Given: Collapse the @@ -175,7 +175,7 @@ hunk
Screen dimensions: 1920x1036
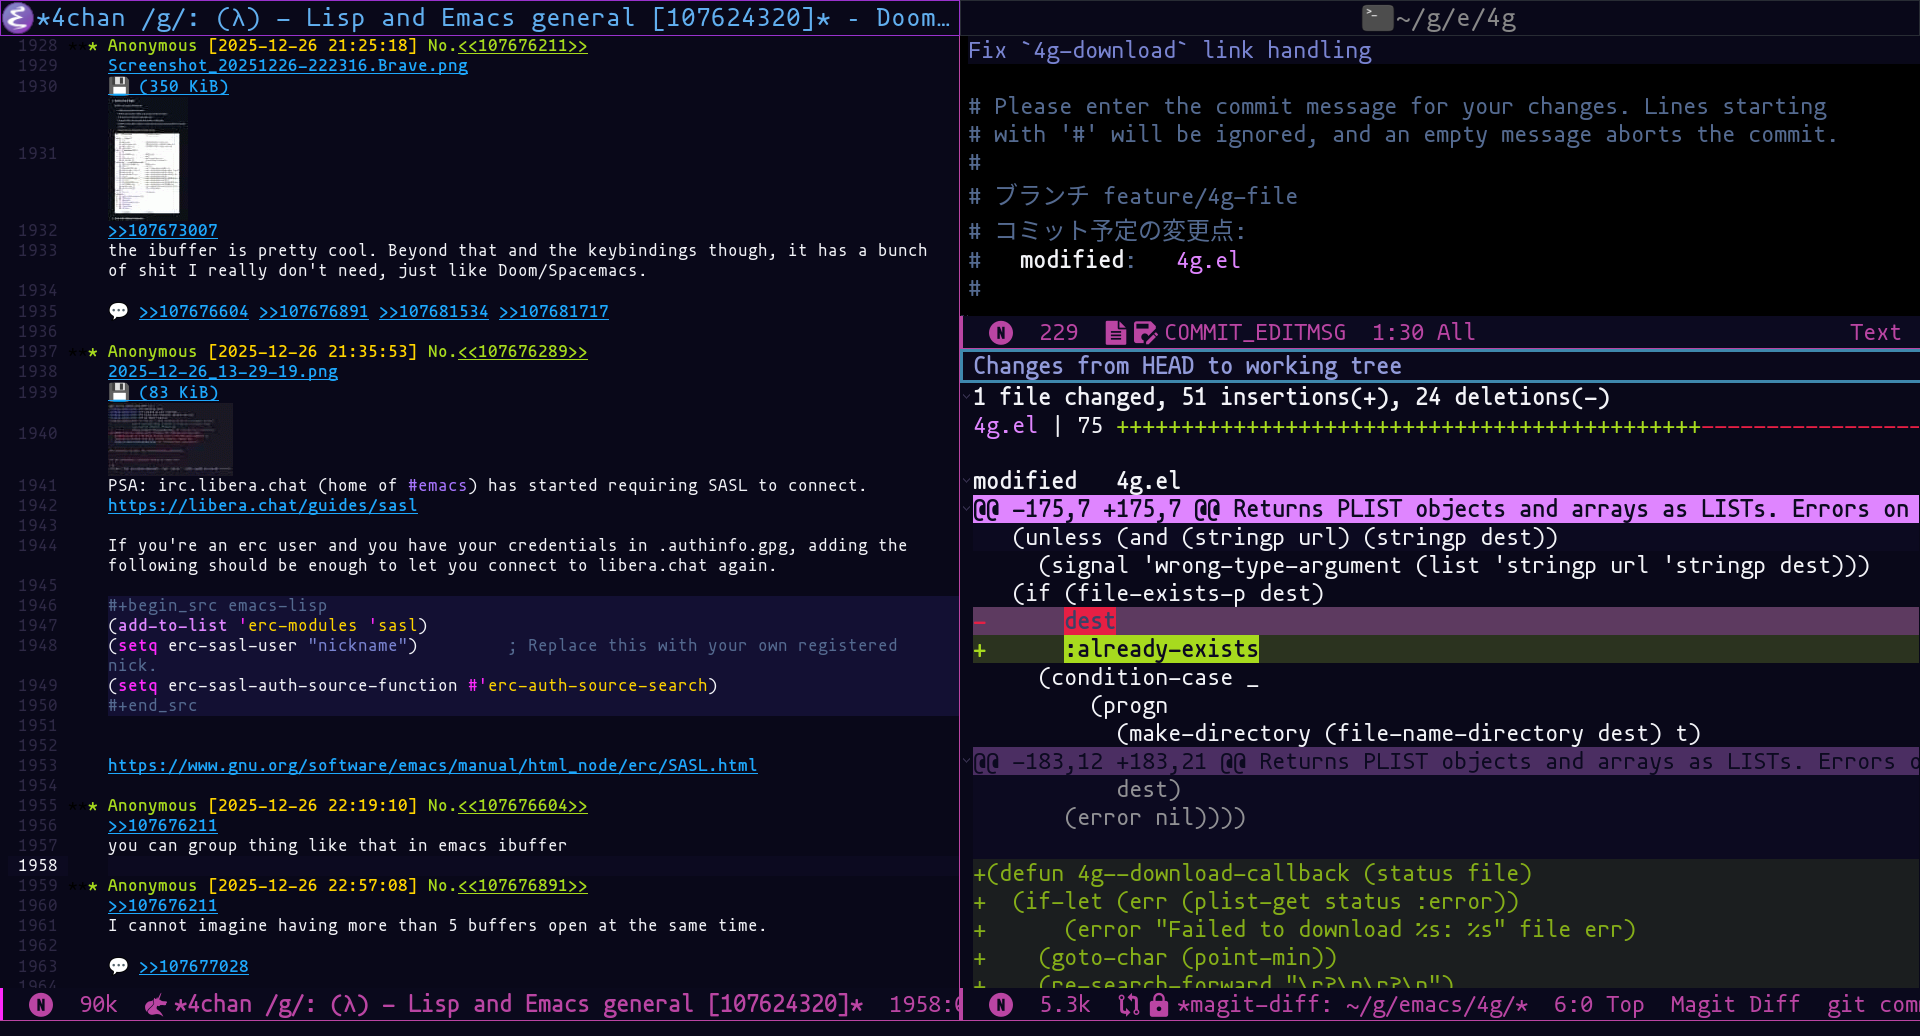Looking at the screenshot, I should 967,509.
